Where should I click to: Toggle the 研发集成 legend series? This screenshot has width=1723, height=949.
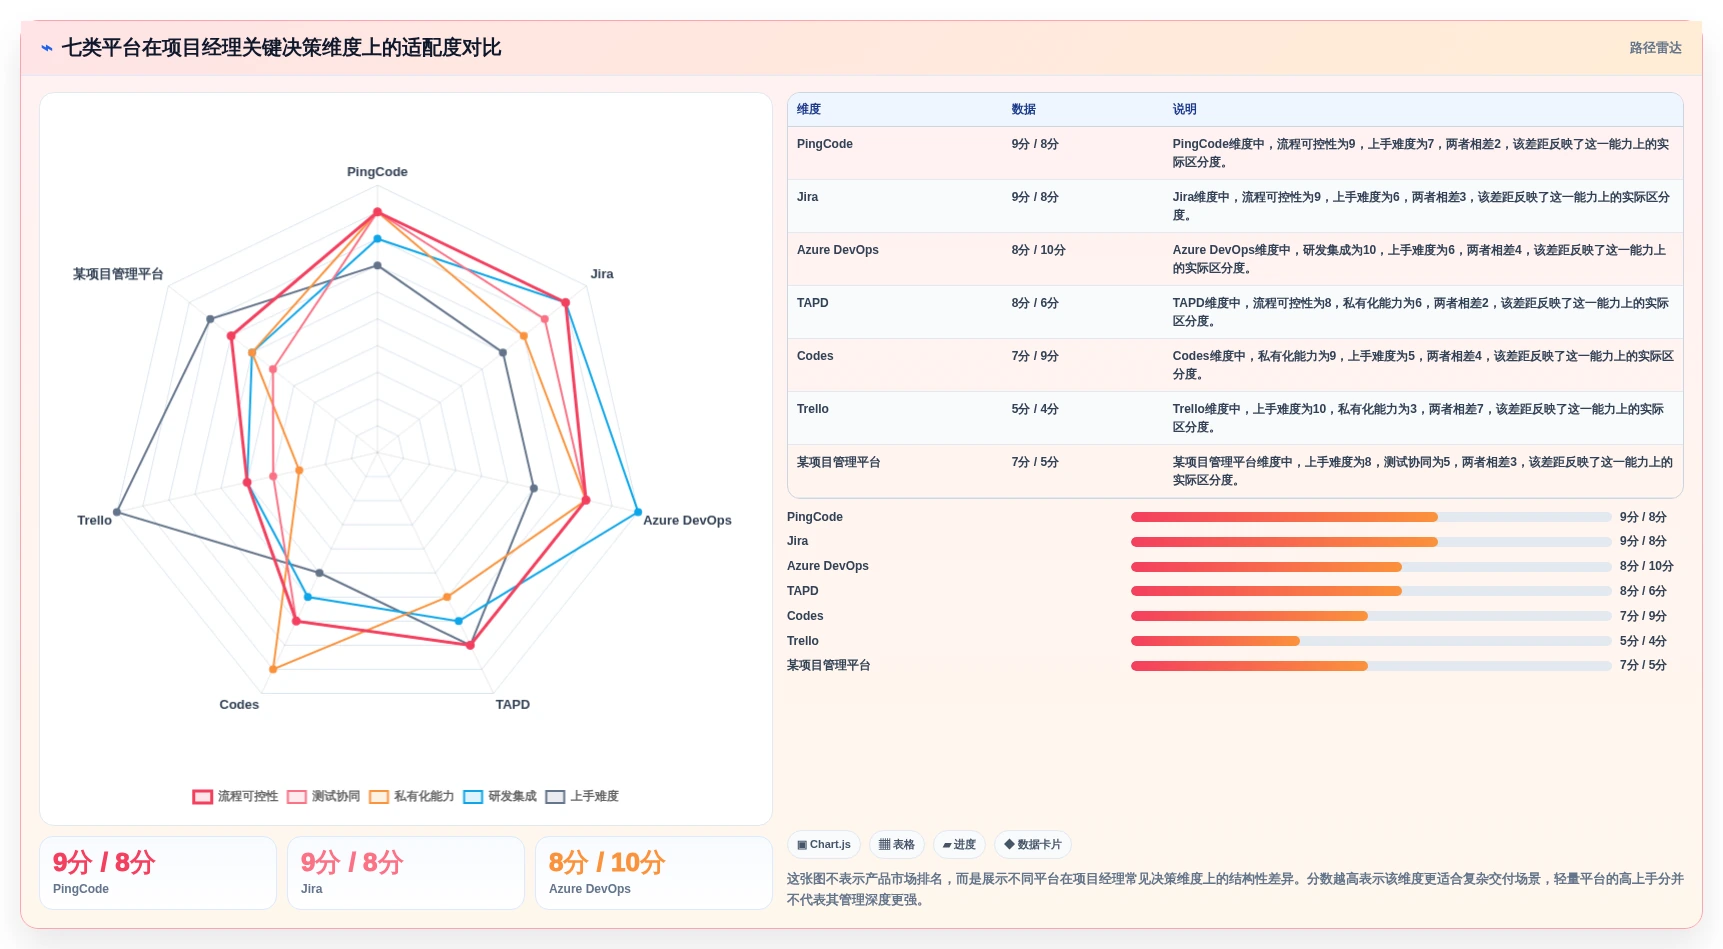500,796
